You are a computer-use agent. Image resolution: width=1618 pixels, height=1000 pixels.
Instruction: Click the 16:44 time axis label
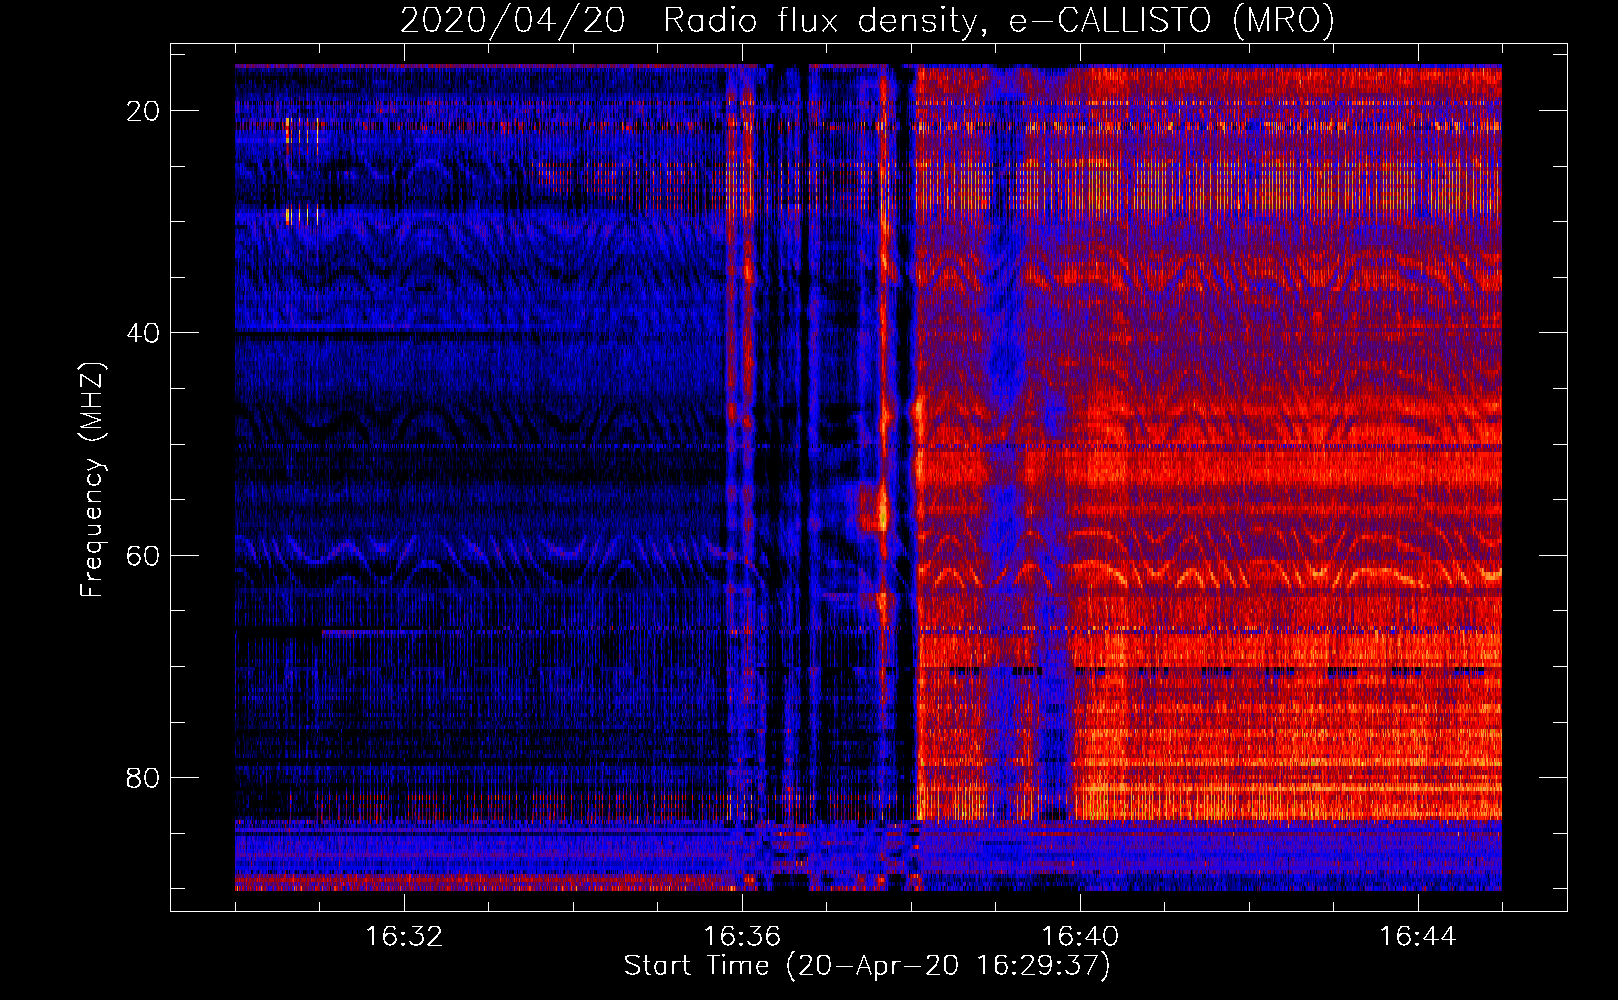click(x=1418, y=937)
